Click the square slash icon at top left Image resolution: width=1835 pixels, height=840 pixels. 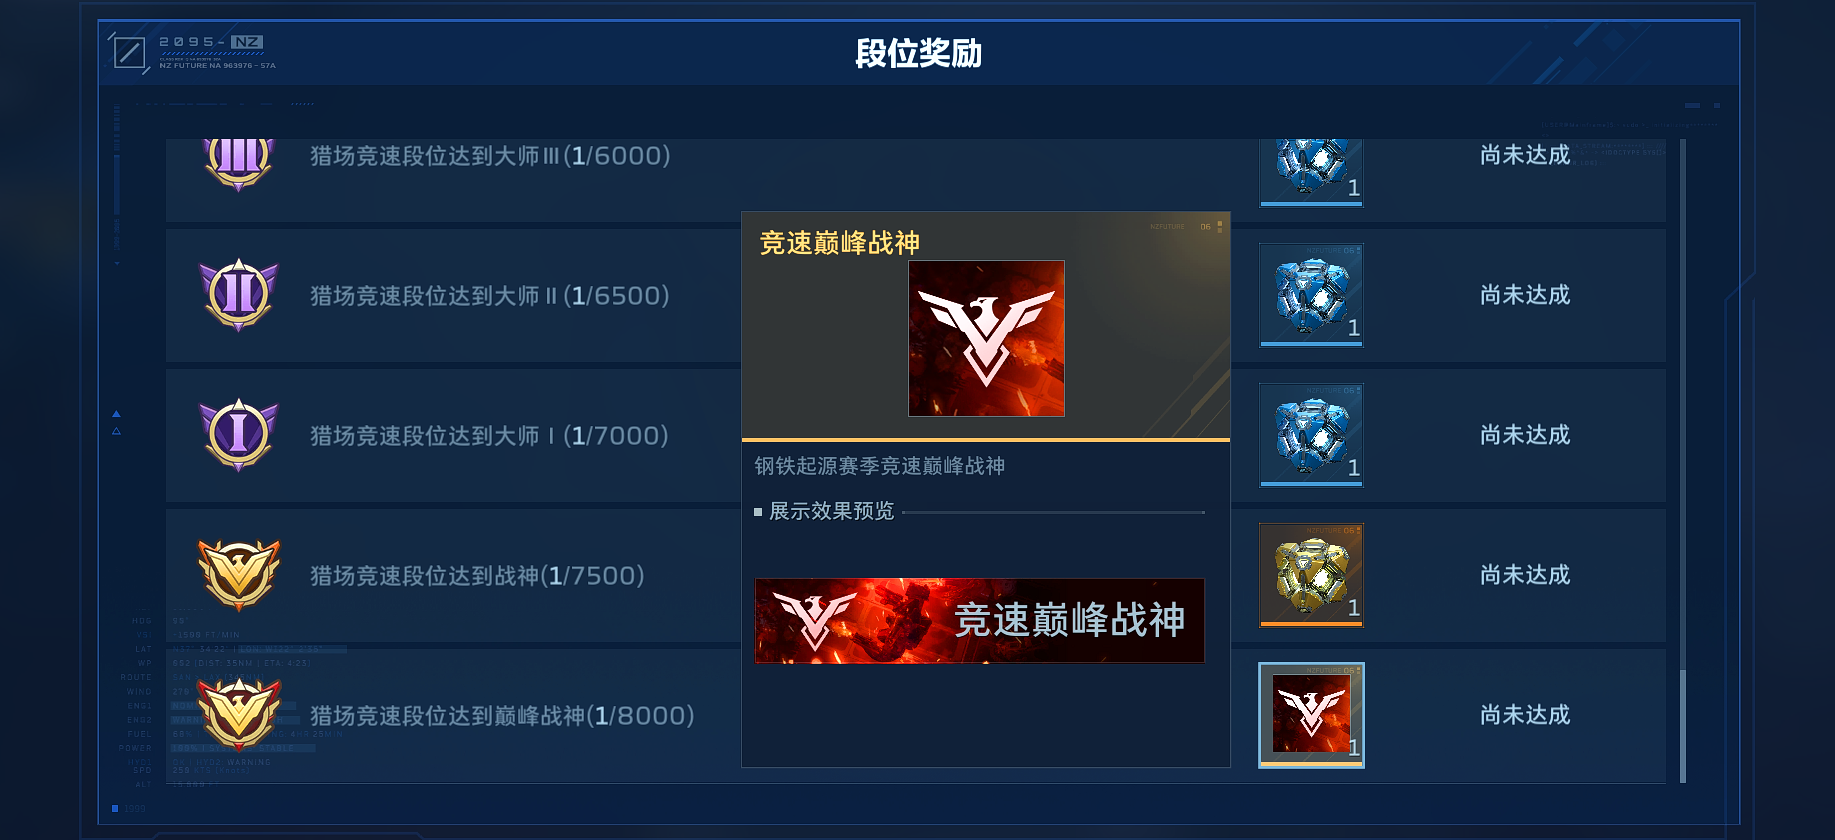pyautogui.click(x=128, y=52)
